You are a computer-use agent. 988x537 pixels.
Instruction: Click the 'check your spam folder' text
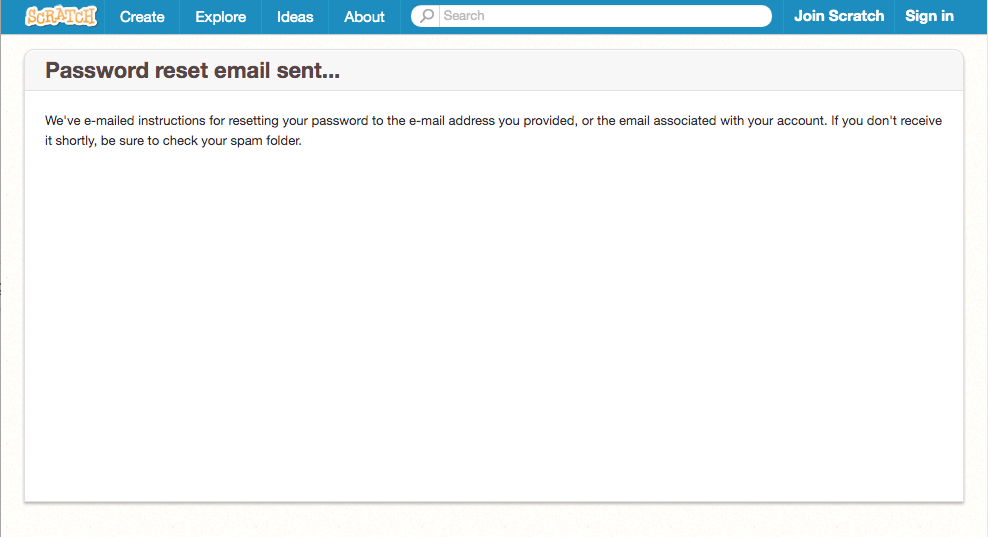click(x=232, y=141)
